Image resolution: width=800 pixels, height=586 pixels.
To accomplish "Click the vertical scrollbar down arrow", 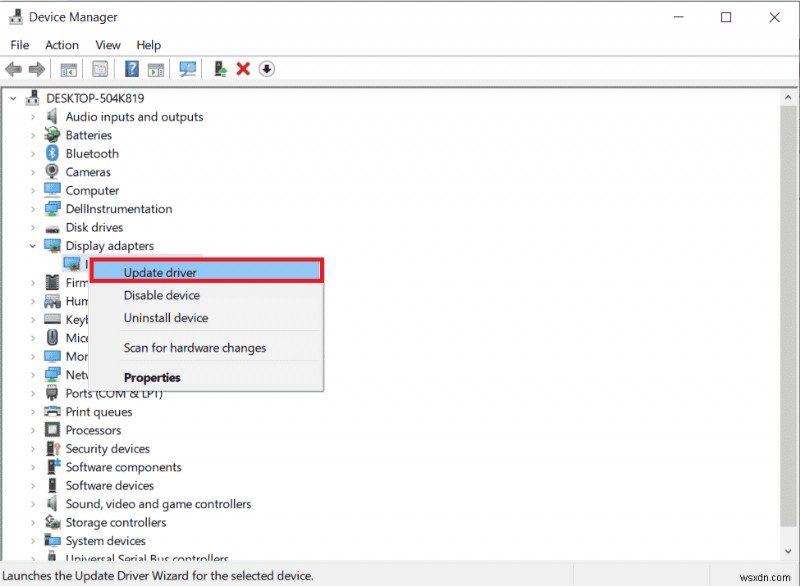I will pyautogui.click(x=789, y=551).
